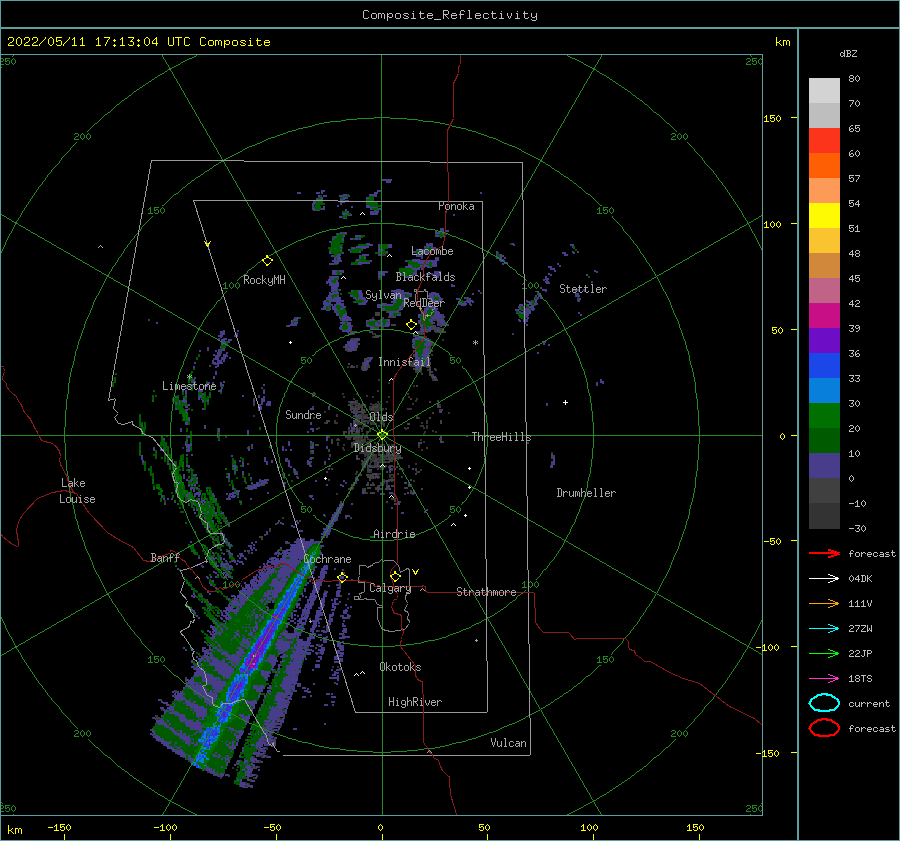Click the Sundre label
Viewport: 900px width, 841px height.
(303, 414)
